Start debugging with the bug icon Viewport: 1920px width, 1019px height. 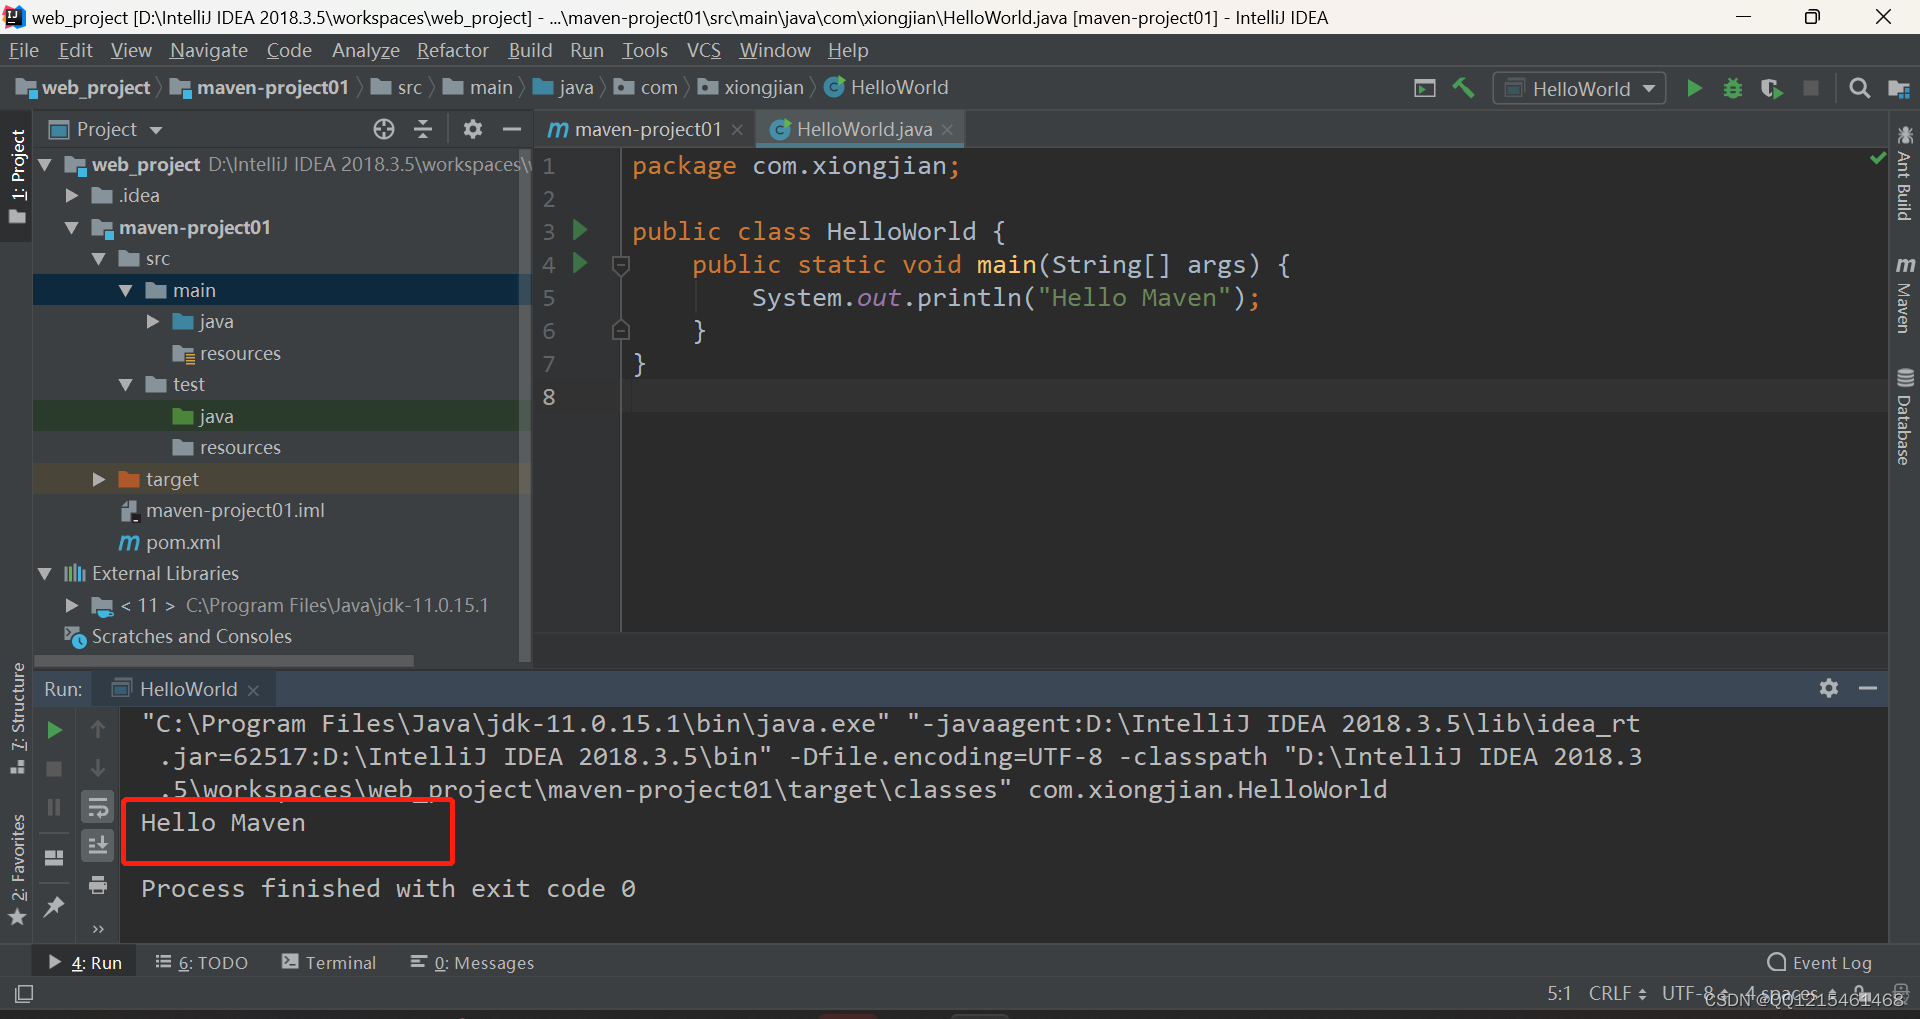tap(1733, 88)
